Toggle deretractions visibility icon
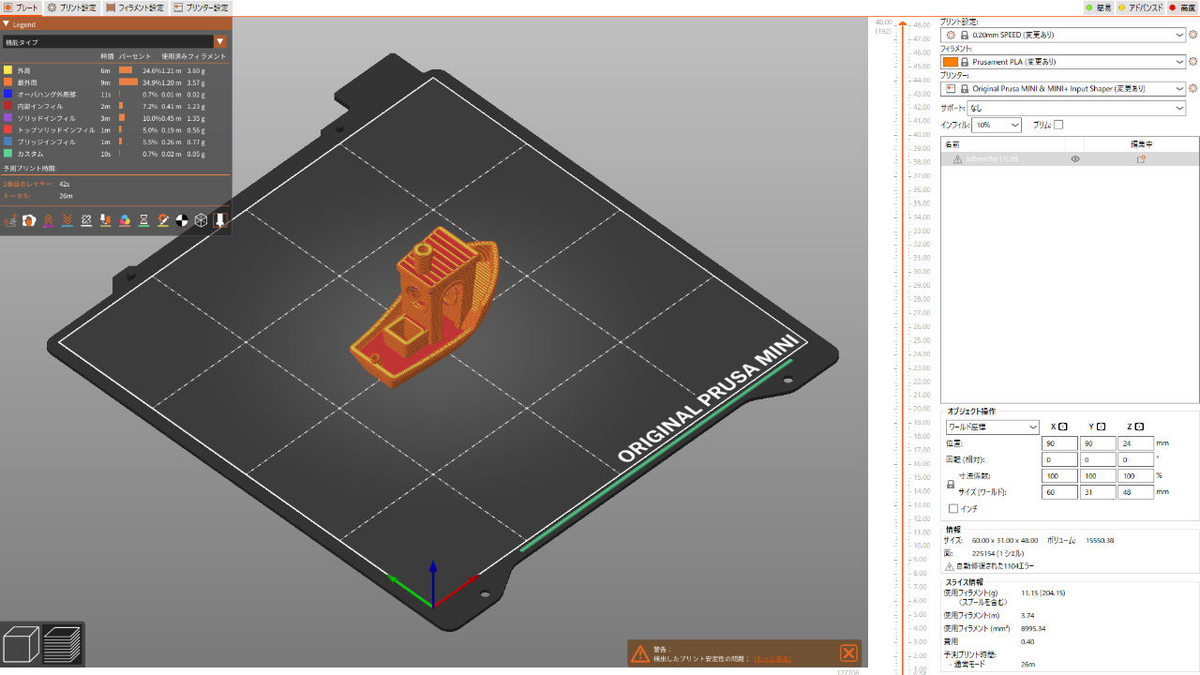 tap(67, 220)
